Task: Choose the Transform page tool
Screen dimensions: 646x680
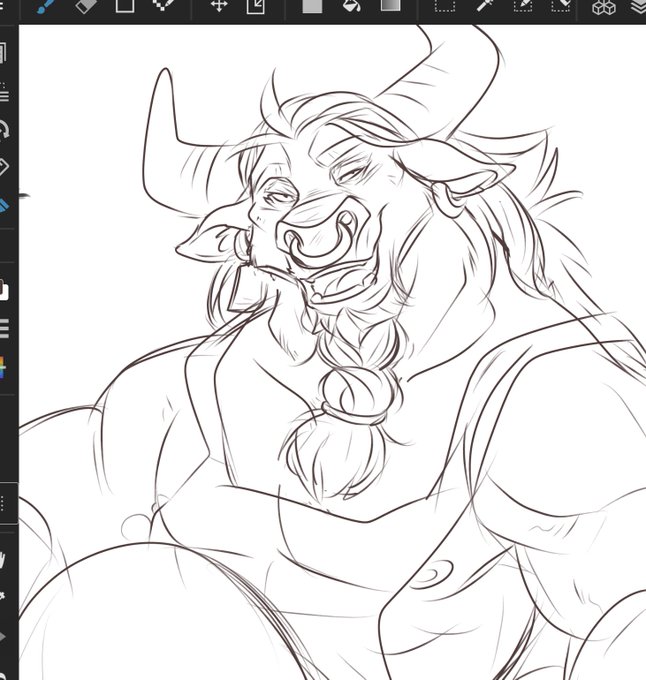Action: pyautogui.click(x=255, y=6)
